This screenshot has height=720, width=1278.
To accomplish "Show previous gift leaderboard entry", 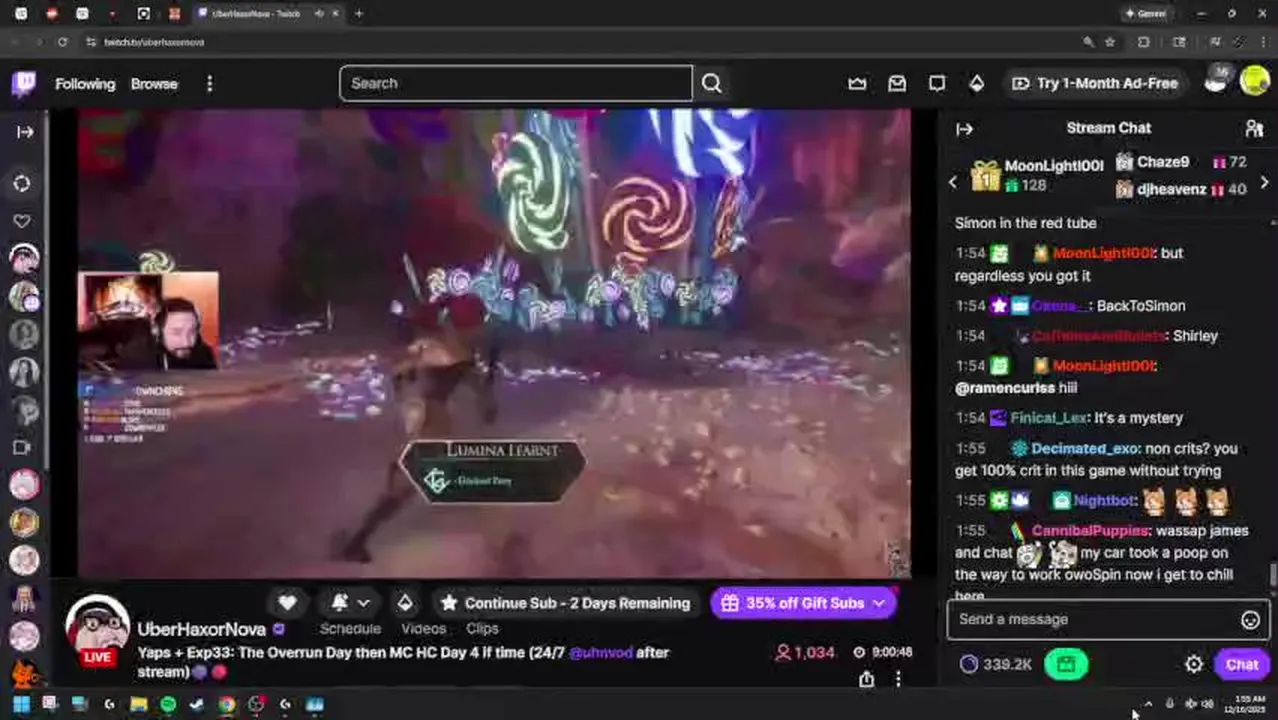I will click(952, 182).
